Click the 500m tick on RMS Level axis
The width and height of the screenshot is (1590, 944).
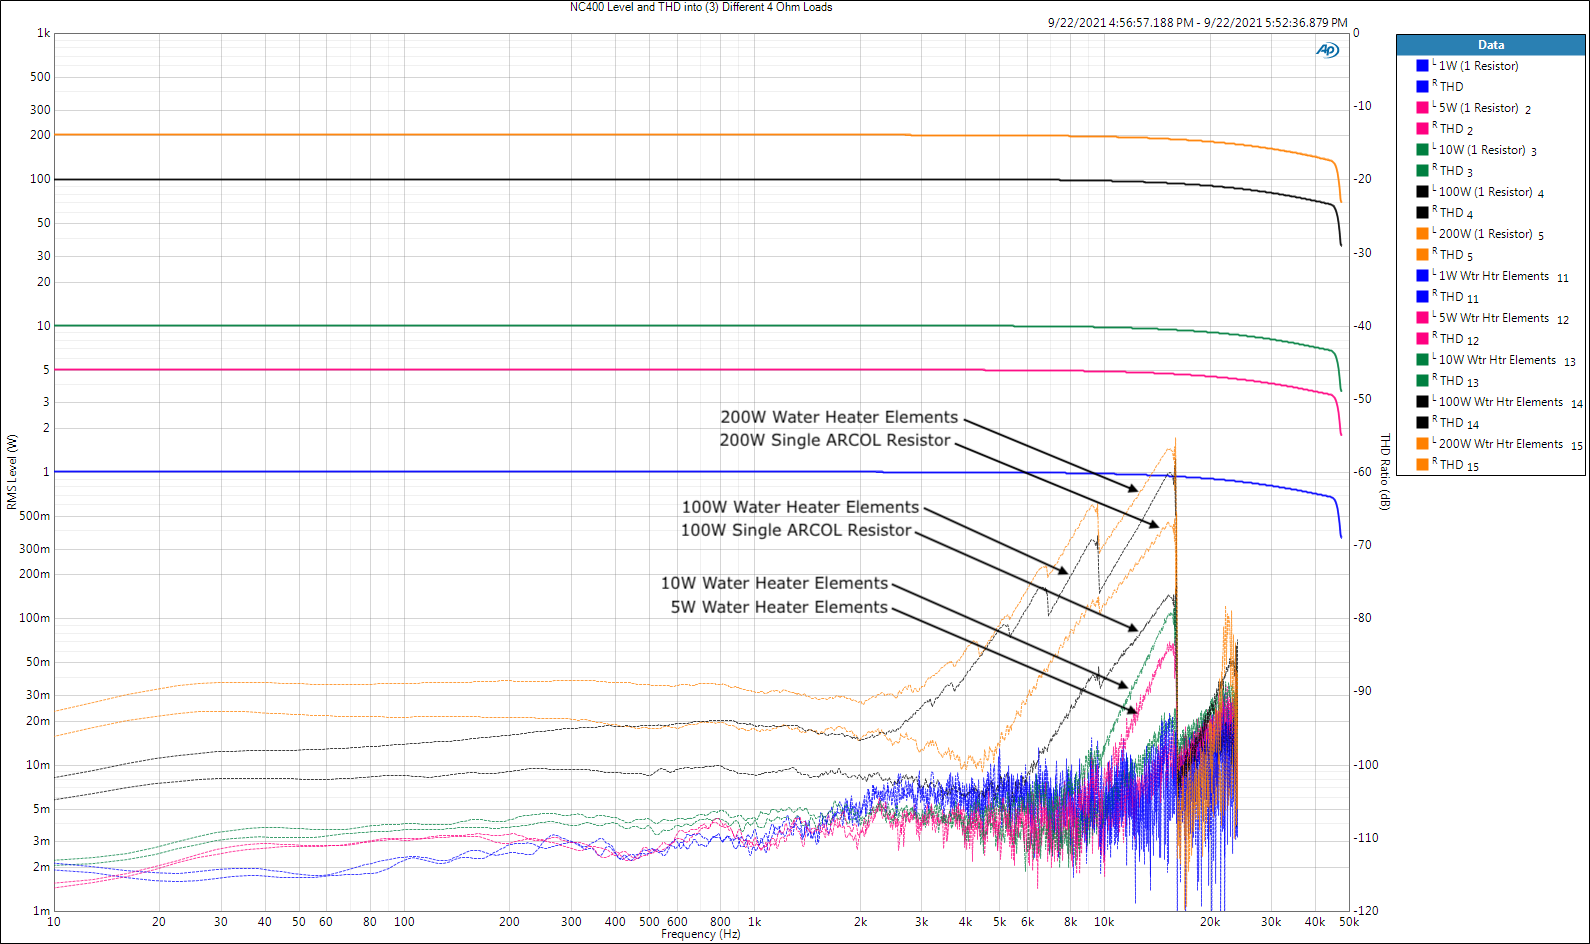coord(35,516)
